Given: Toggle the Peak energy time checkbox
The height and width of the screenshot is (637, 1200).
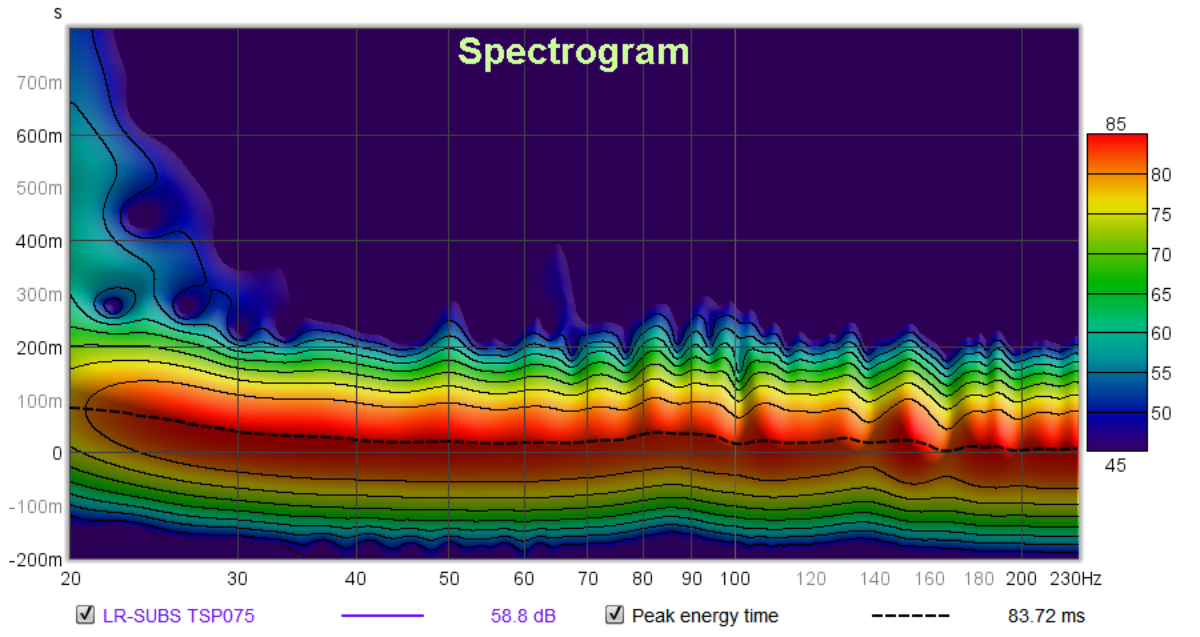Looking at the screenshot, I should pyautogui.click(x=615, y=616).
